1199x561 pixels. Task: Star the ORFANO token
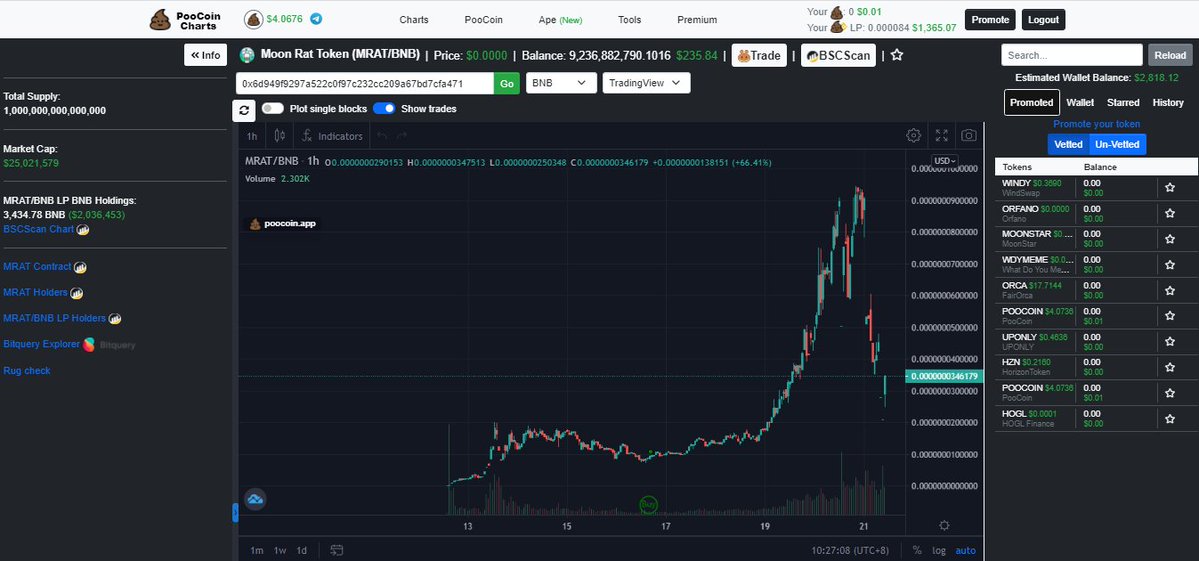[x=1170, y=213]
